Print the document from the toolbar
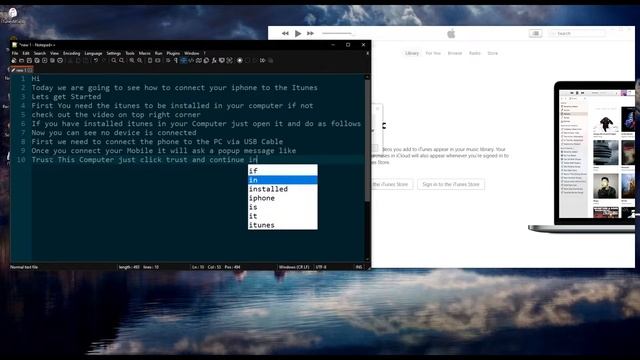This screenshot has width=640, height=360. tap(60, 60)
